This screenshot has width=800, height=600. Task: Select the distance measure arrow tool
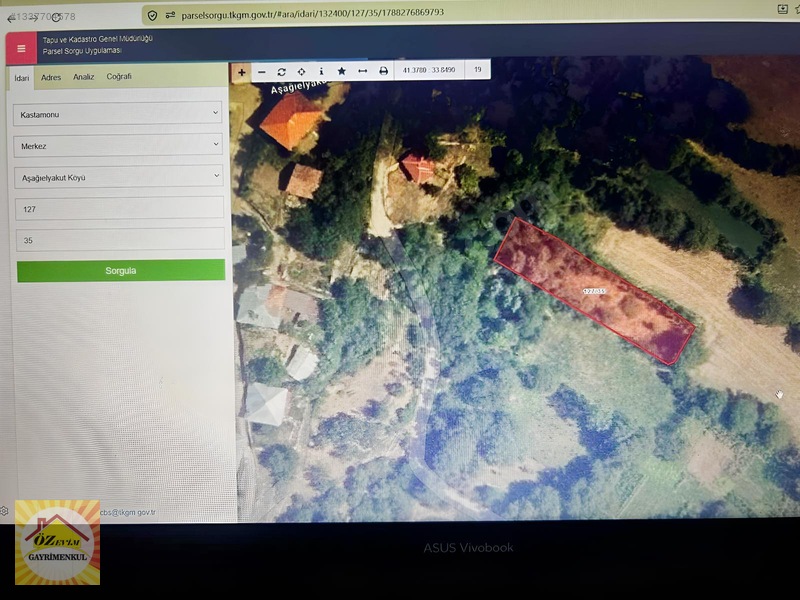pos(363,71)
